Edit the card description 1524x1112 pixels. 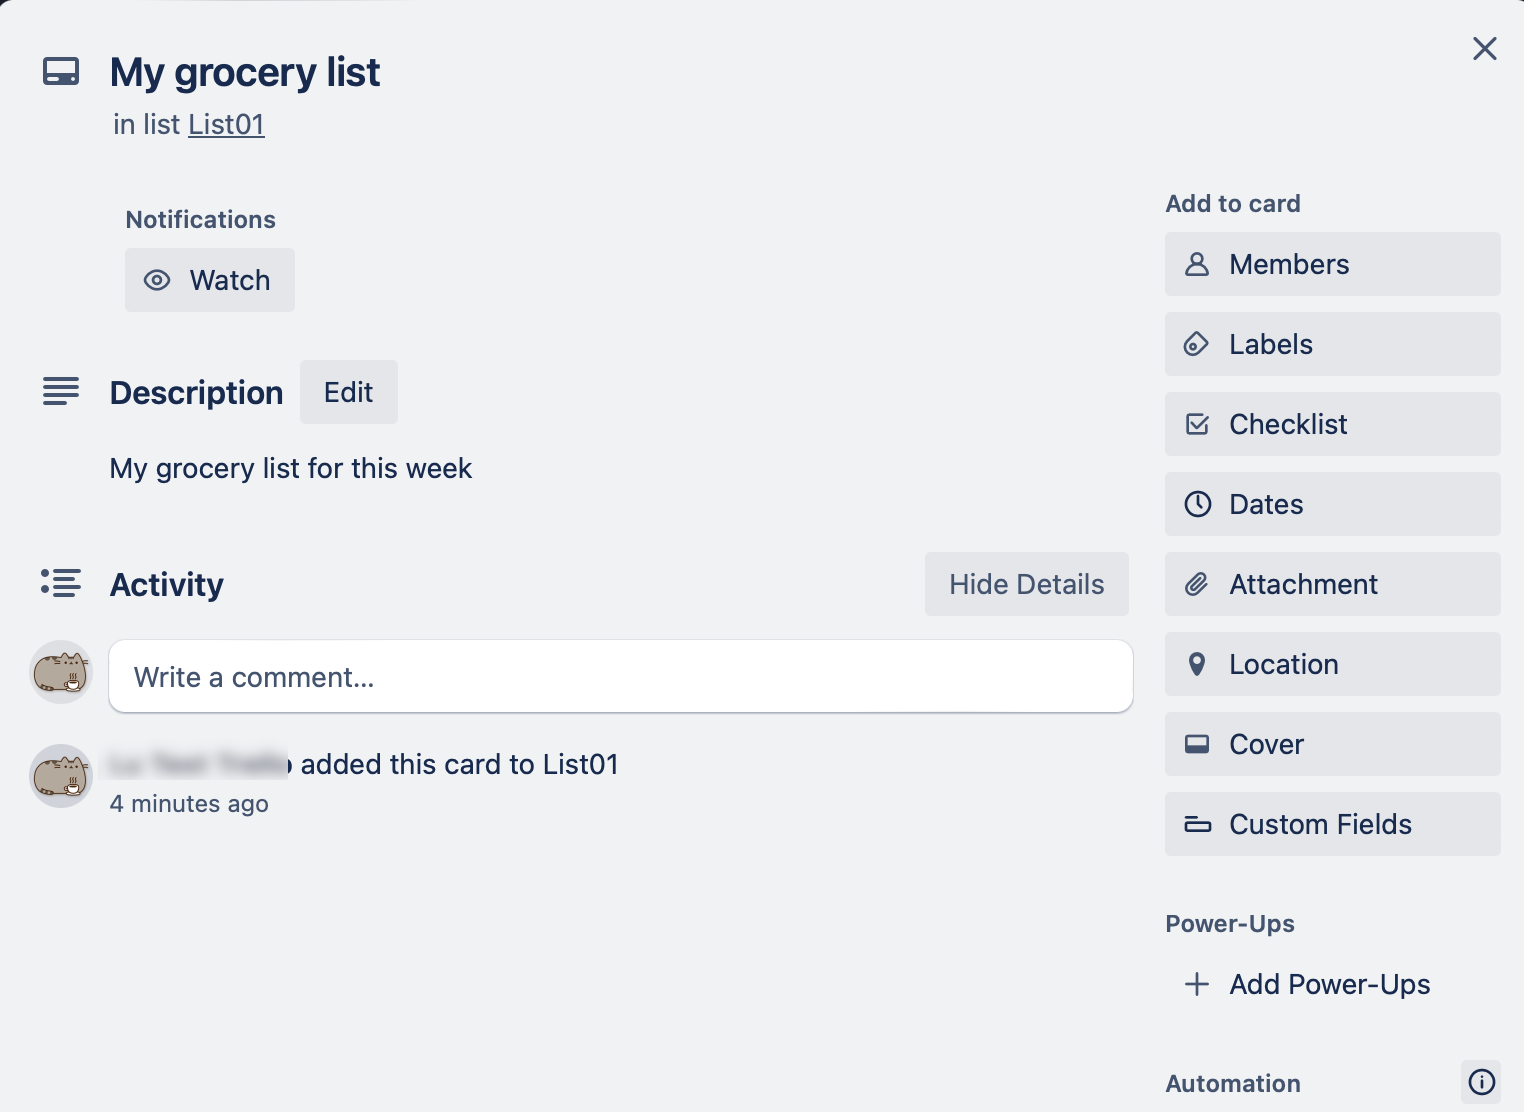tap(348, 392)
